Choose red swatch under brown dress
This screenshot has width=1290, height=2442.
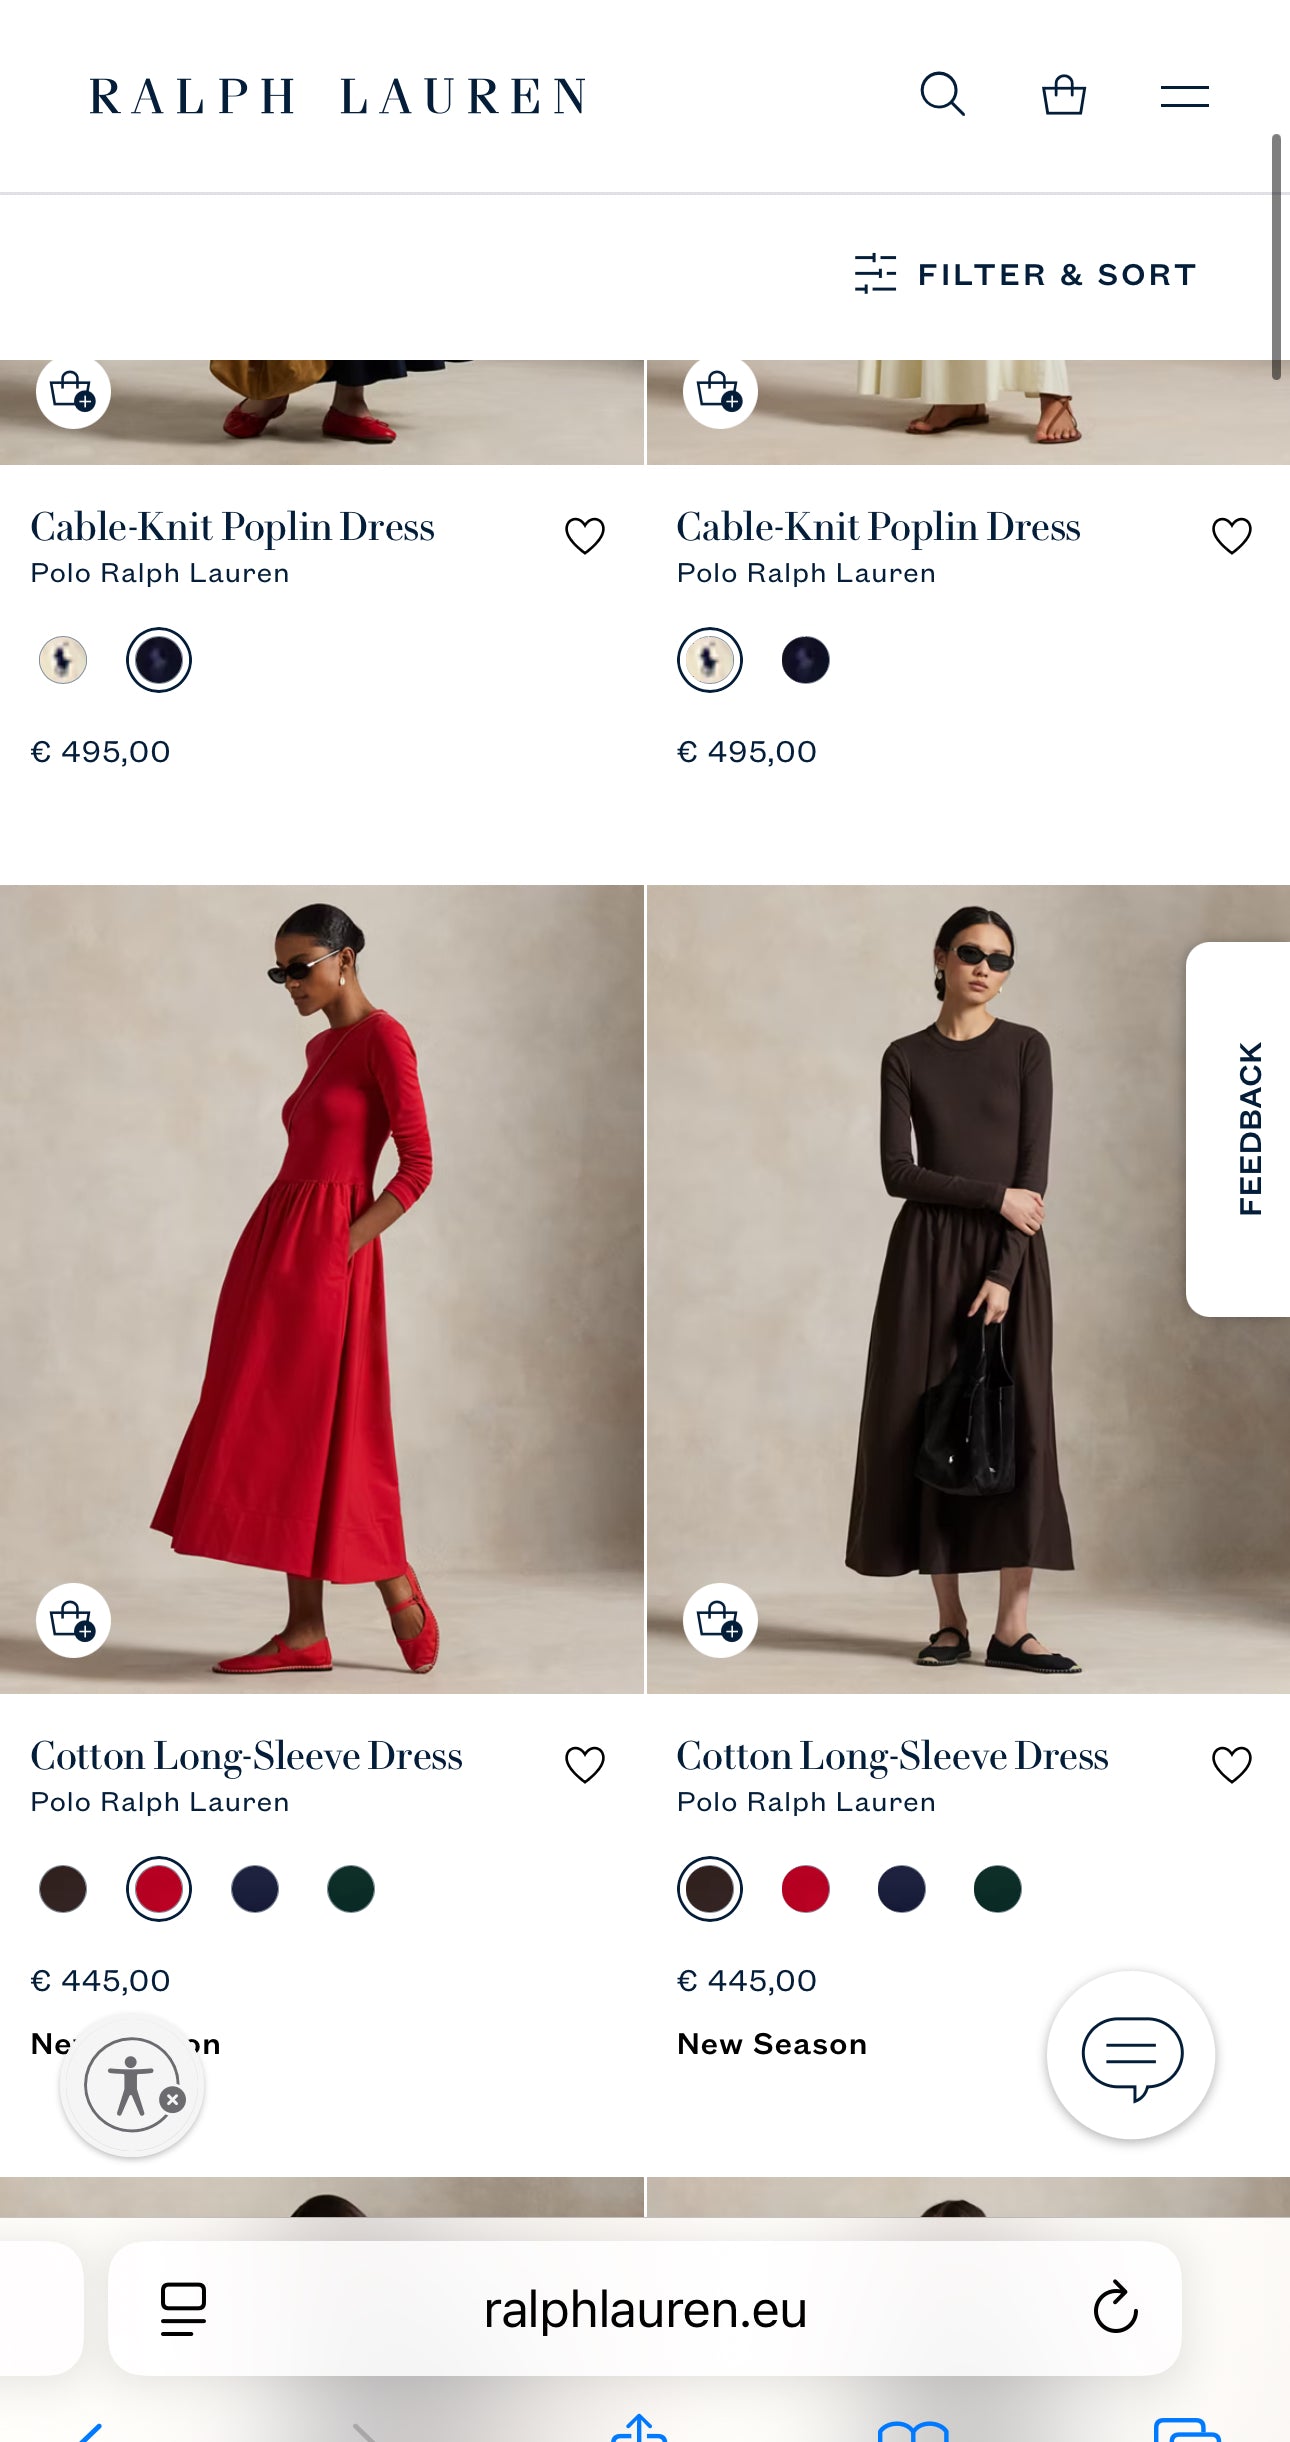click(805, 1889)
